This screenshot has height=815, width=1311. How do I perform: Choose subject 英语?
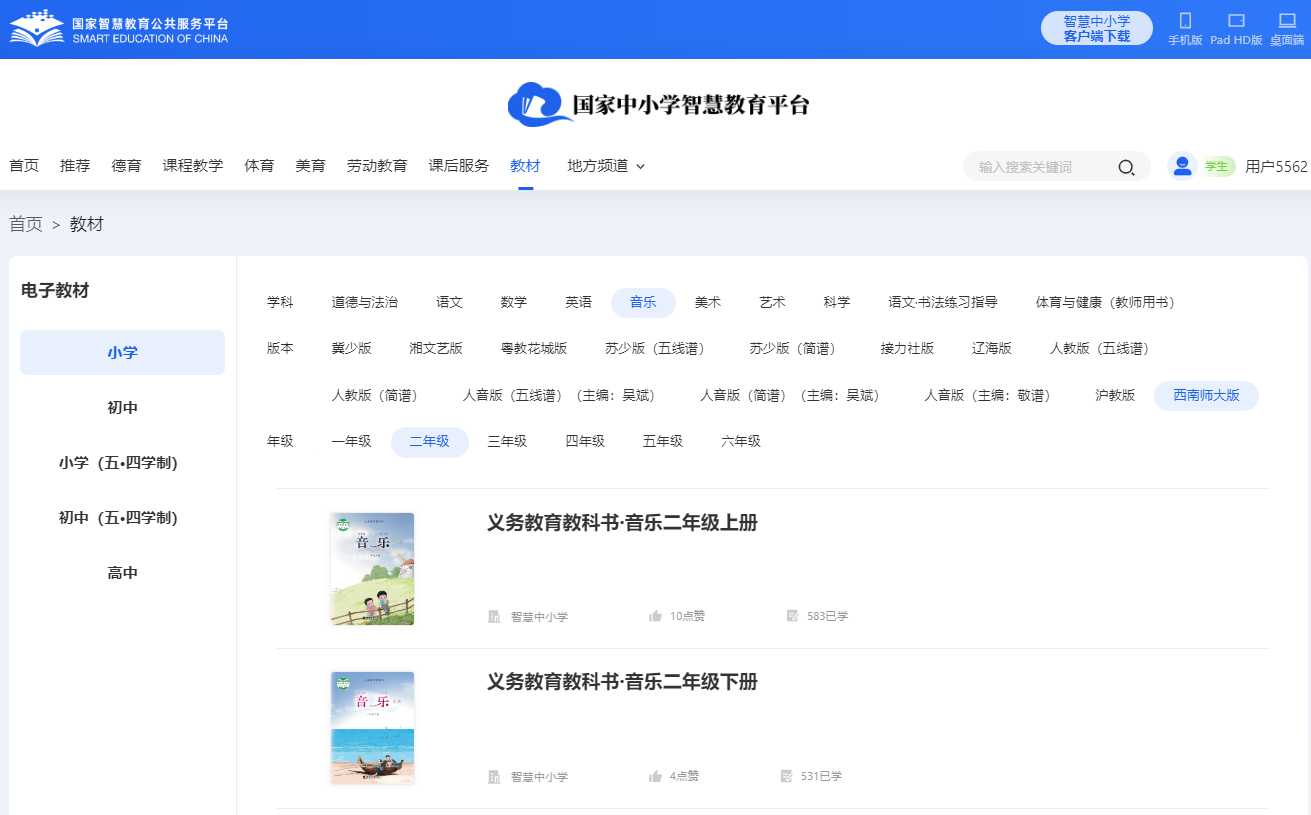tap(578, 302)
